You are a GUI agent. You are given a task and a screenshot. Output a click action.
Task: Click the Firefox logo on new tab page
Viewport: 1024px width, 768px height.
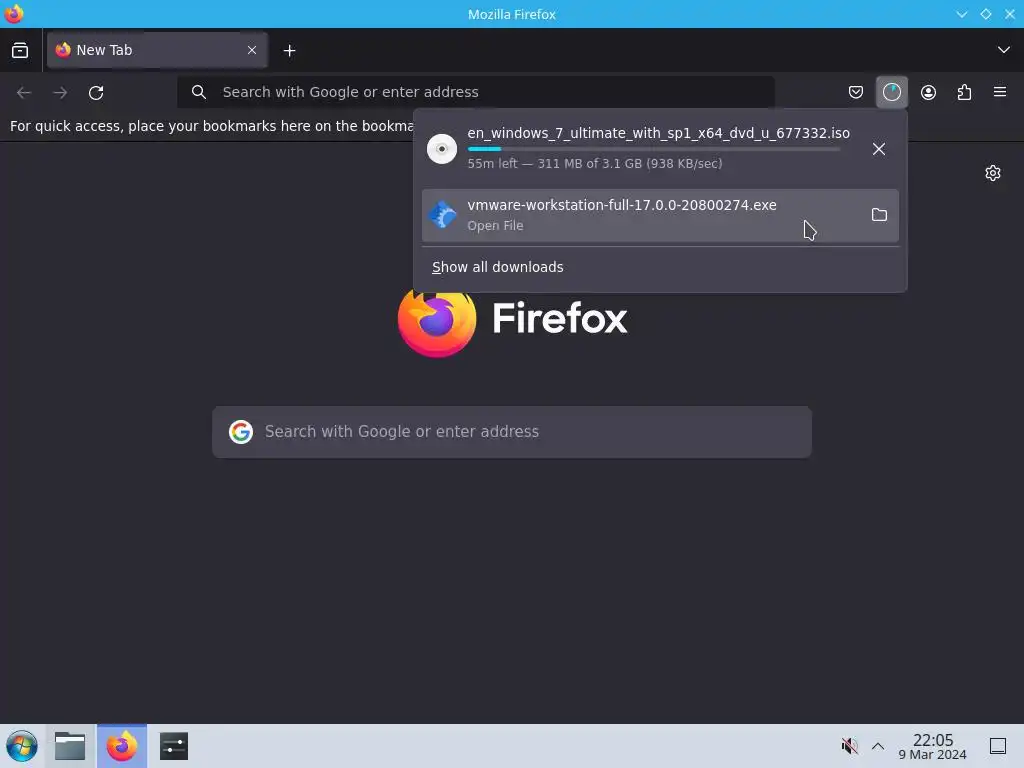[437, 322]
